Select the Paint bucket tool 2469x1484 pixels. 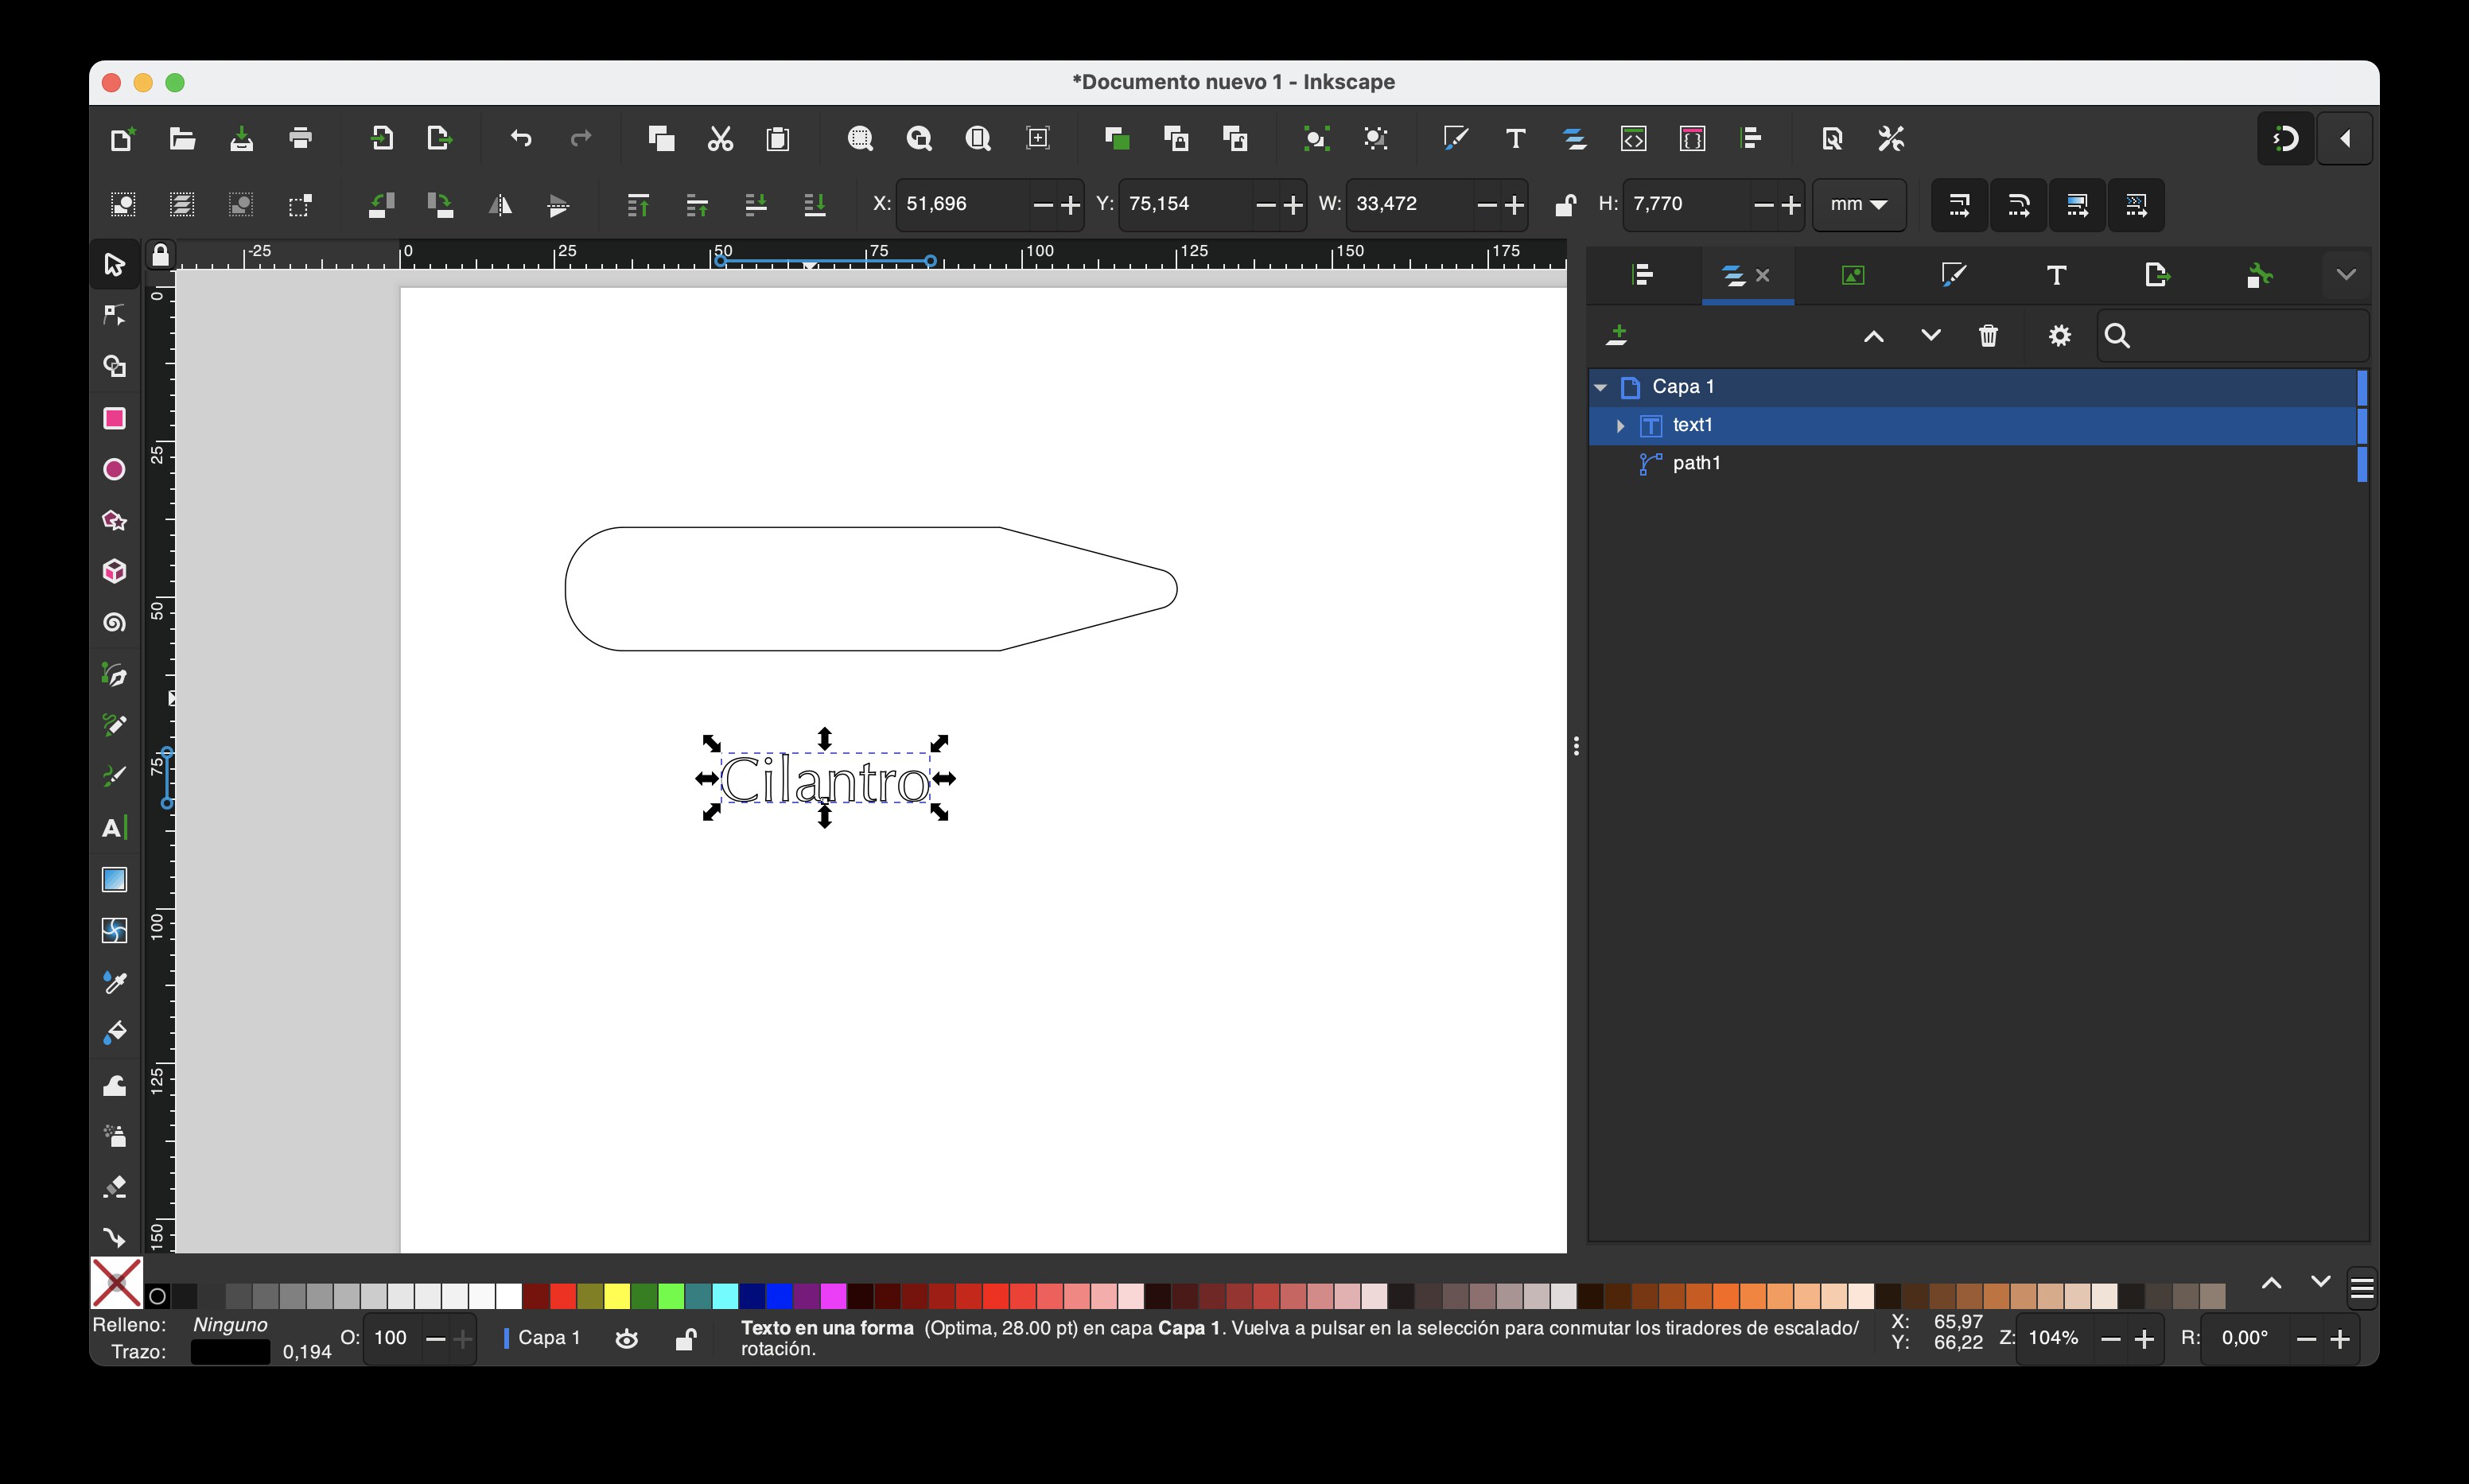[x=114, y=1033]
